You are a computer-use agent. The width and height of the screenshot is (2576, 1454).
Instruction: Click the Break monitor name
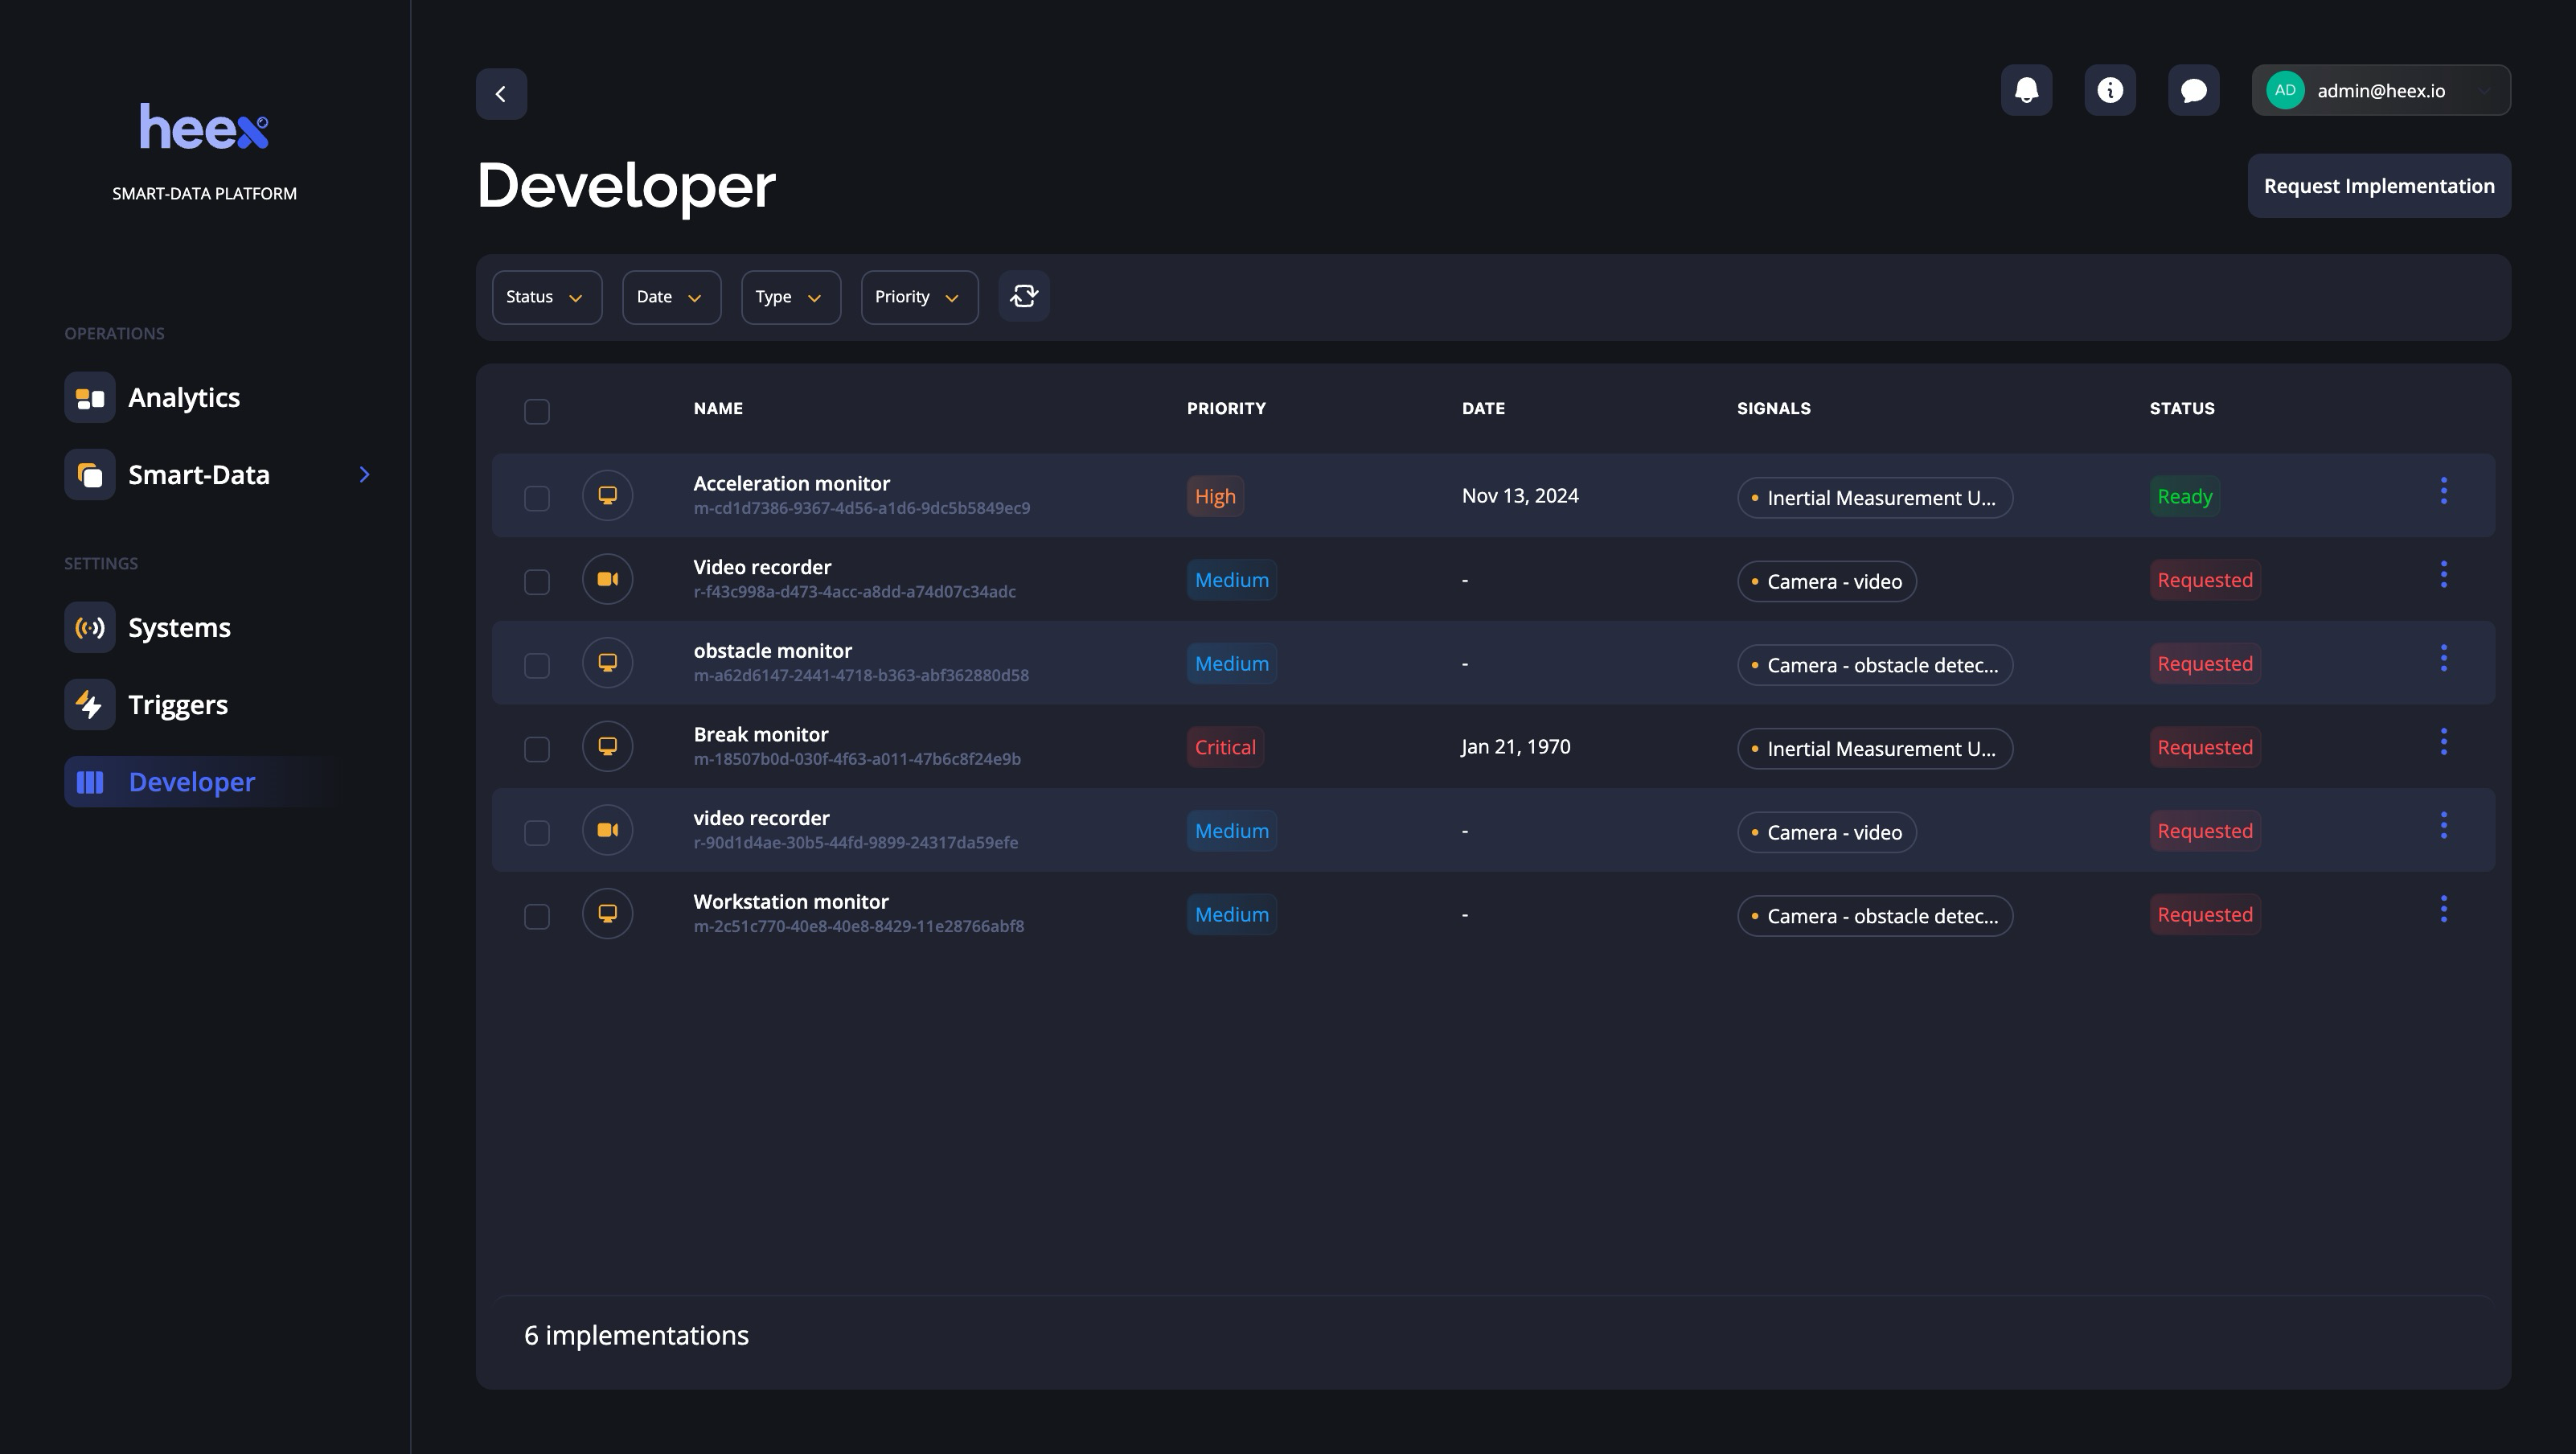coord(761,735)
